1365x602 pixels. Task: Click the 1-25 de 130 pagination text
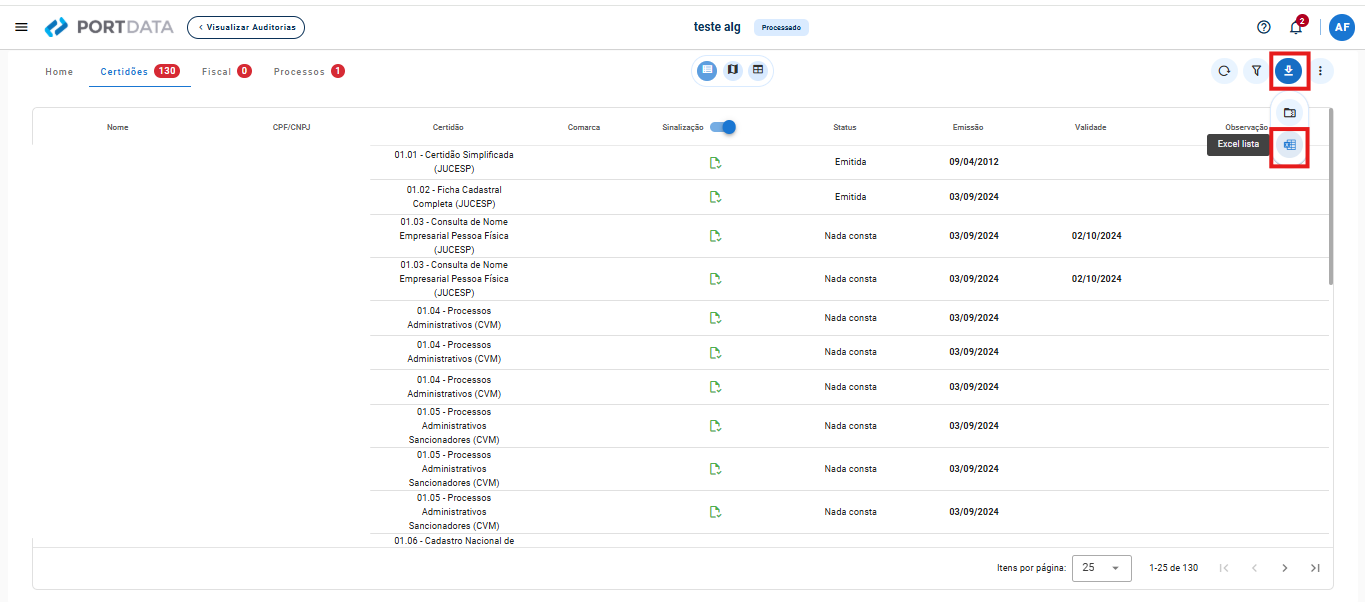tap(1174, 568)
